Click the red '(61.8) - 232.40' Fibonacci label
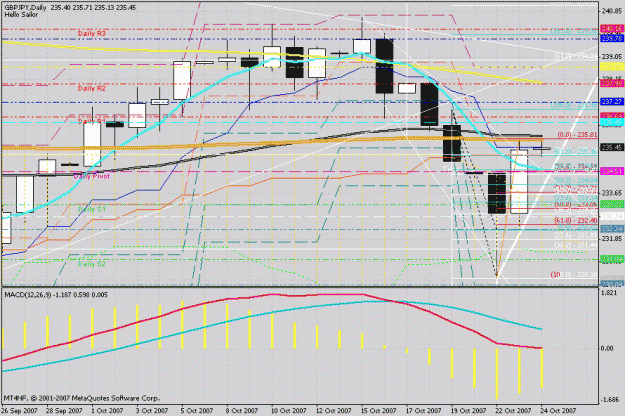The height and width of the screenshot is (416, 625). [x=576, y=220]
